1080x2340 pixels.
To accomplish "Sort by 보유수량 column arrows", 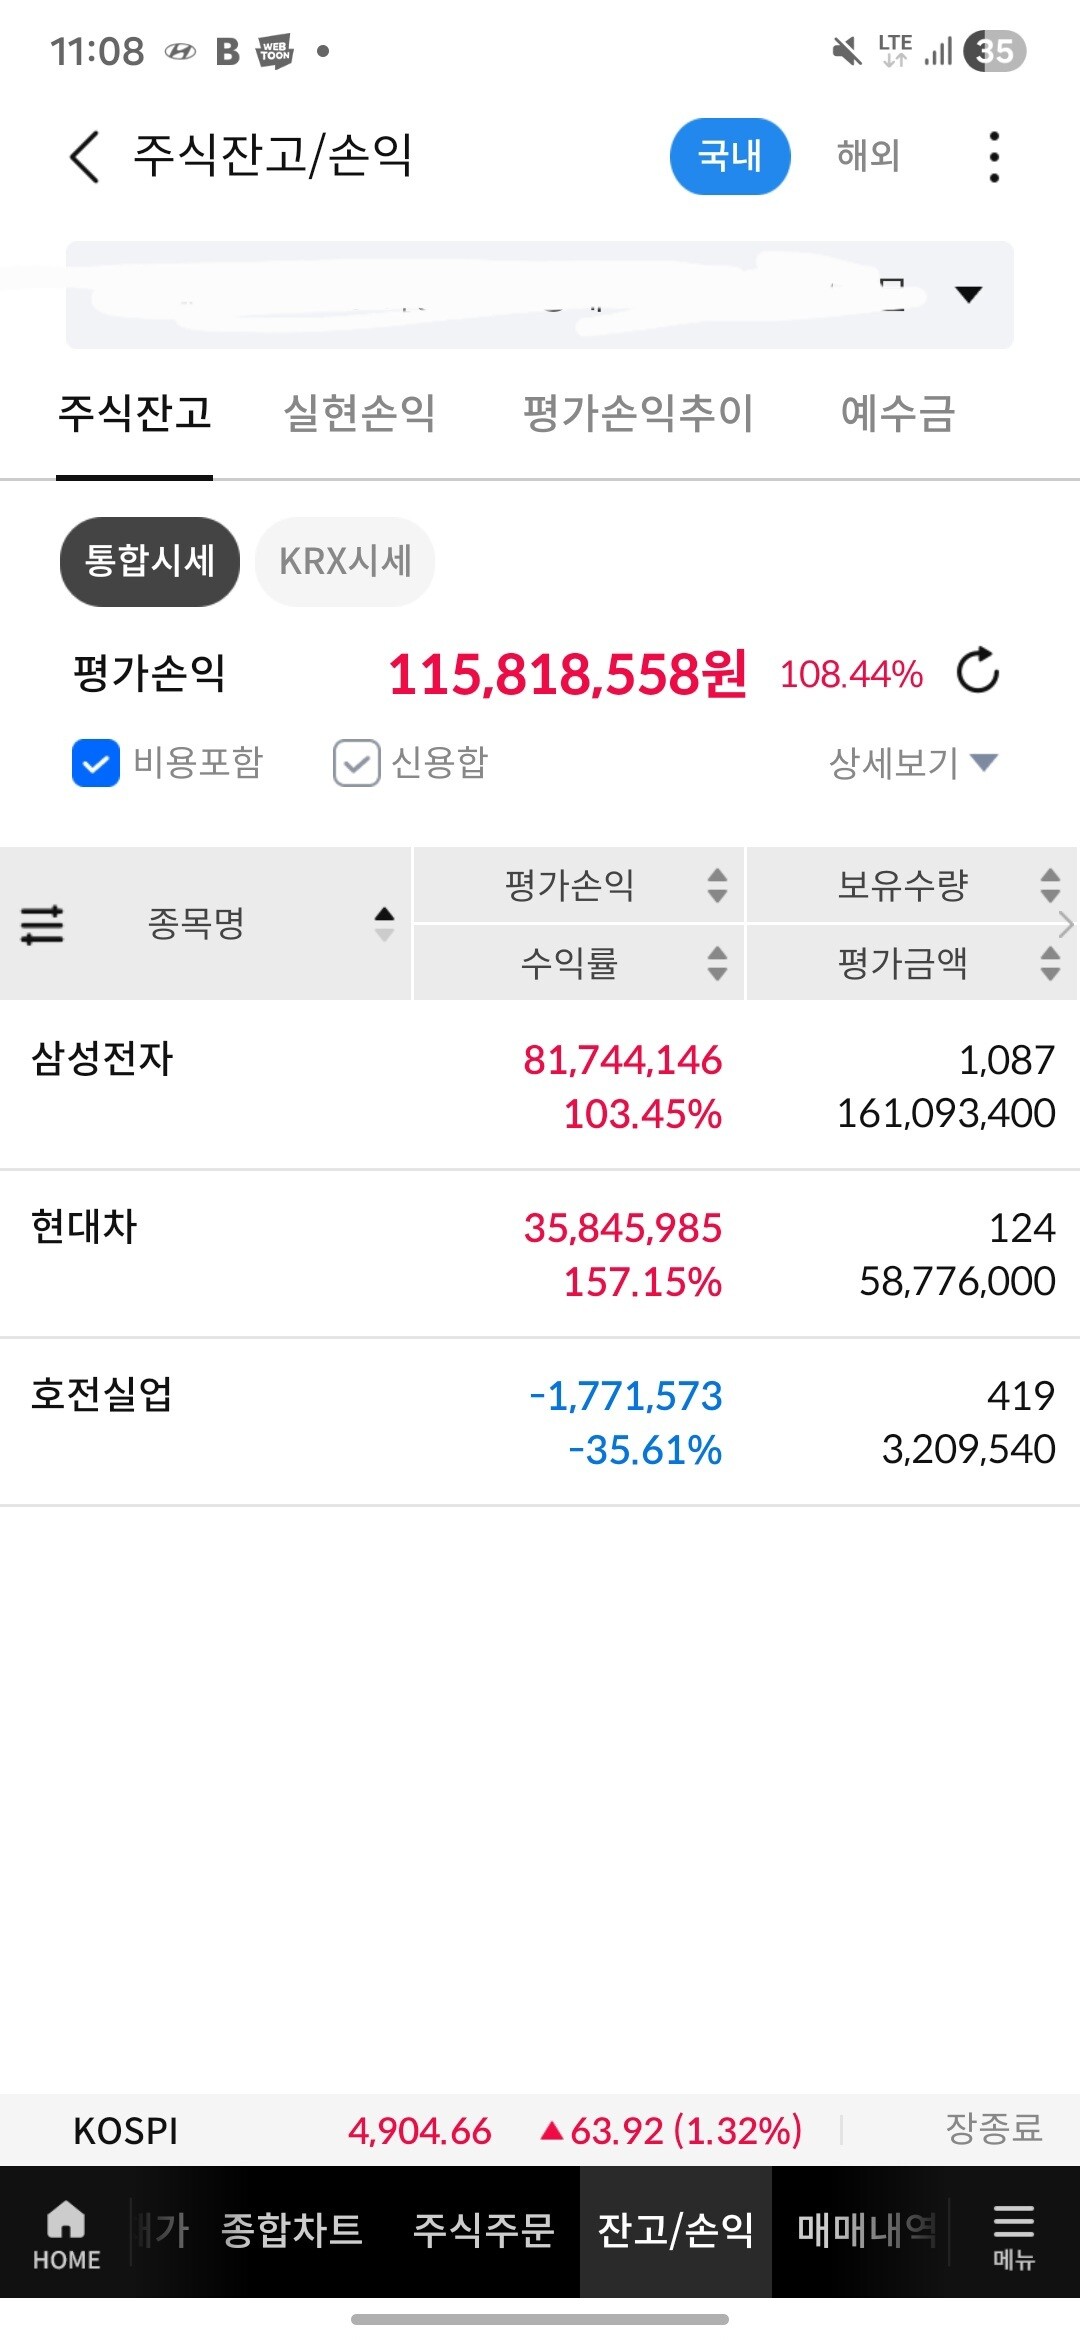I will point(1049,885).
